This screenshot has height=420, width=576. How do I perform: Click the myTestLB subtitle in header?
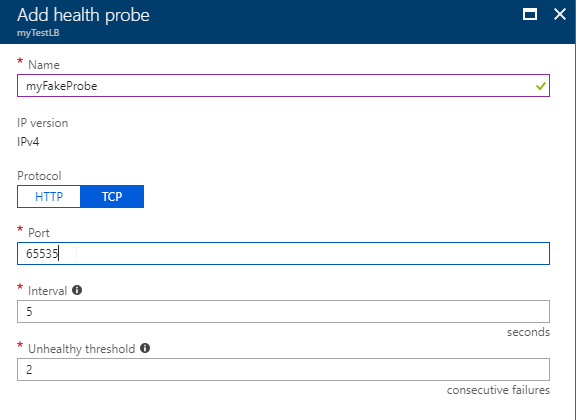[x=38, y=33]
